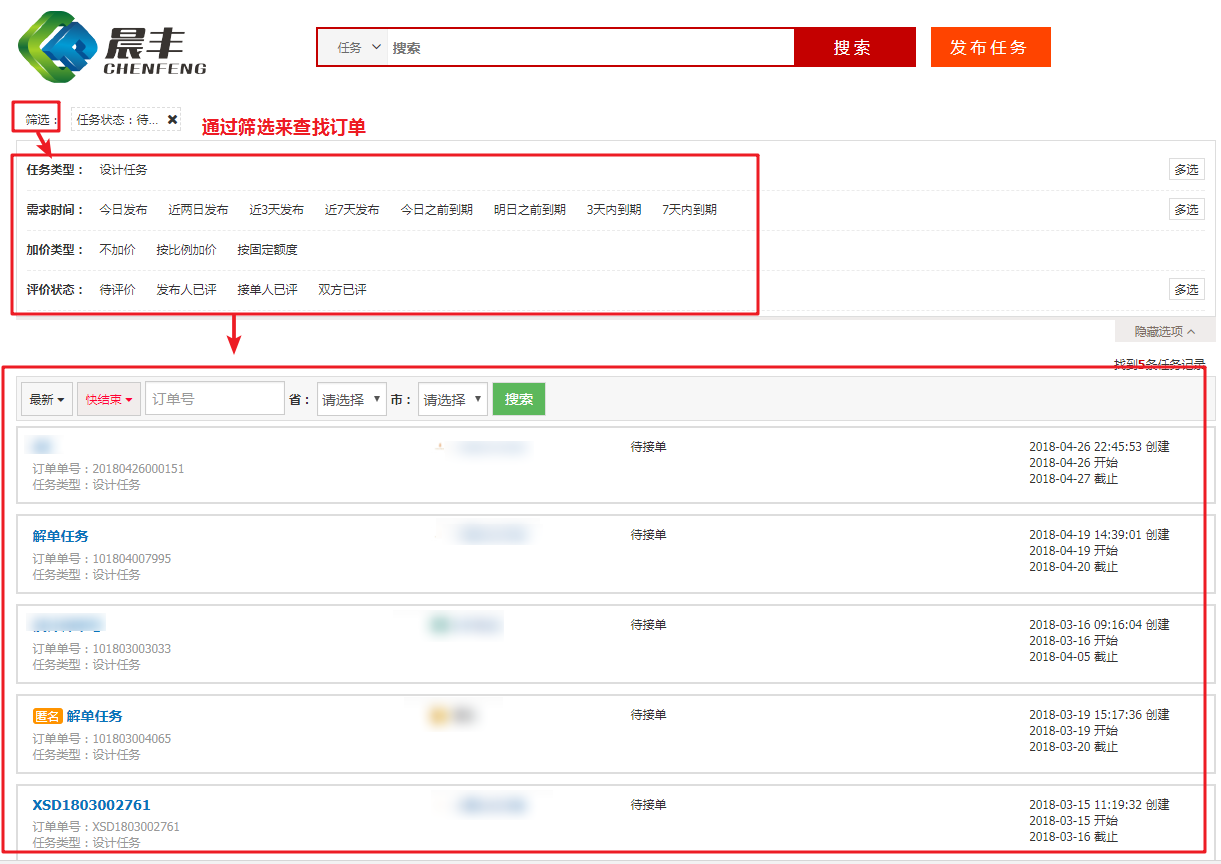Click the Chenfeng logo icon
1221x864 pixels.
coord(58,47)
